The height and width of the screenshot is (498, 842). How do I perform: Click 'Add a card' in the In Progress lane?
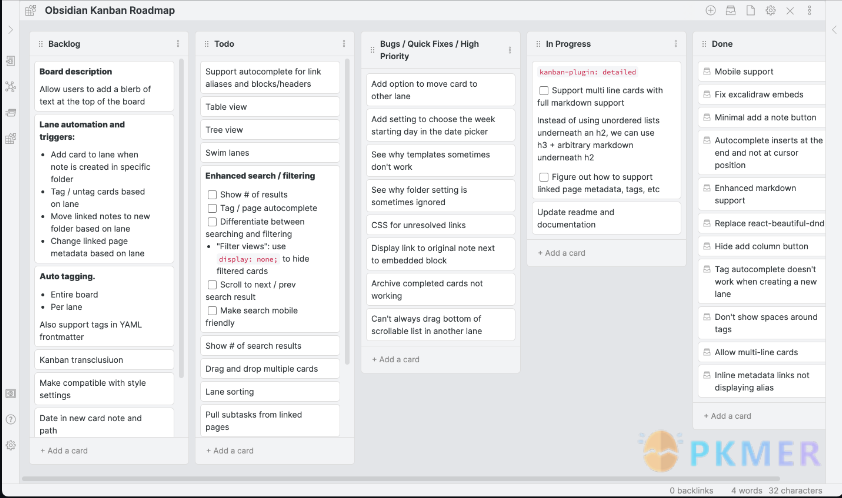562,253
